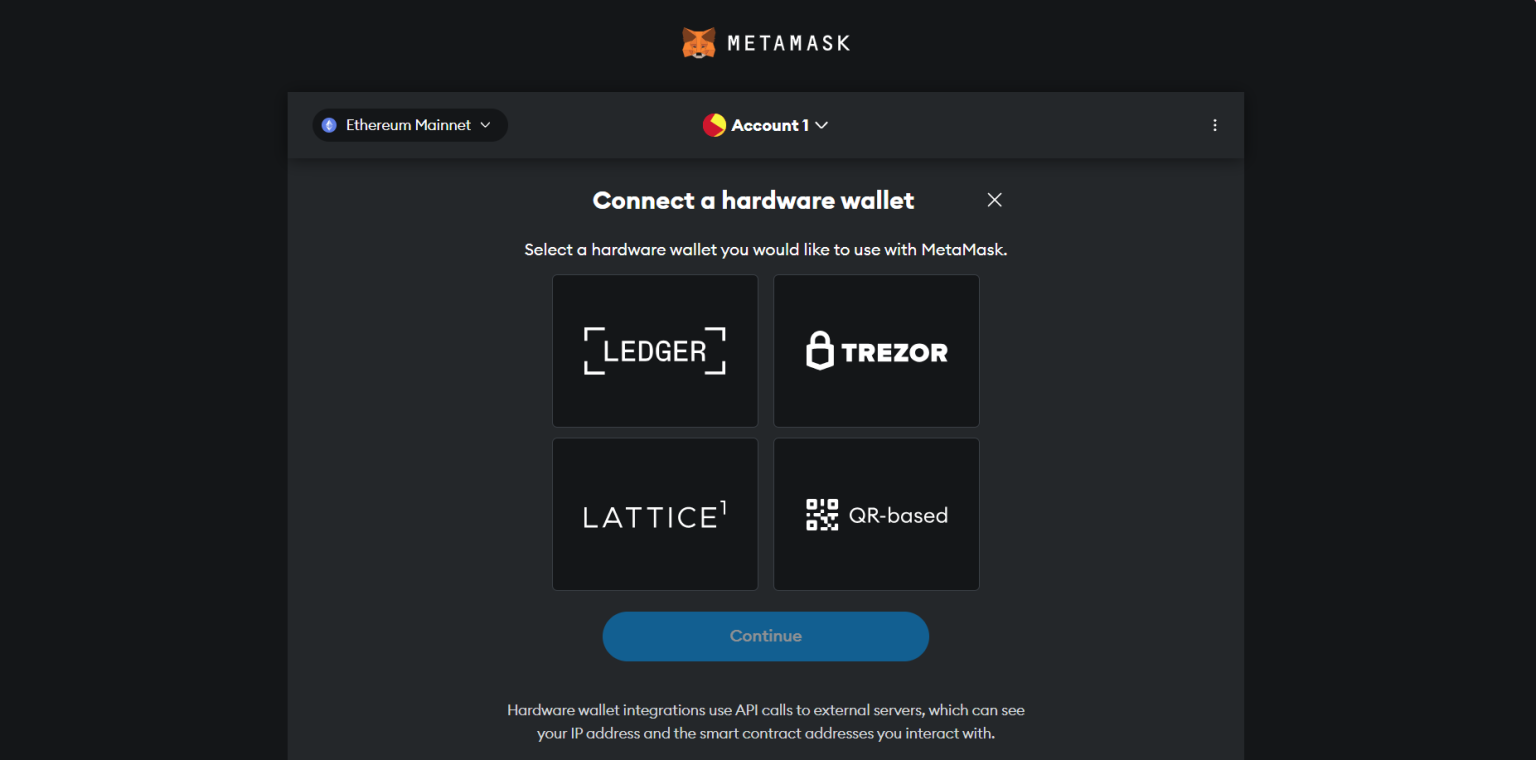Viewport: 1536px width, 760px height.
Task: Dismiss the hardware wallet dialog with X
Action: click(x=994, y=199)
